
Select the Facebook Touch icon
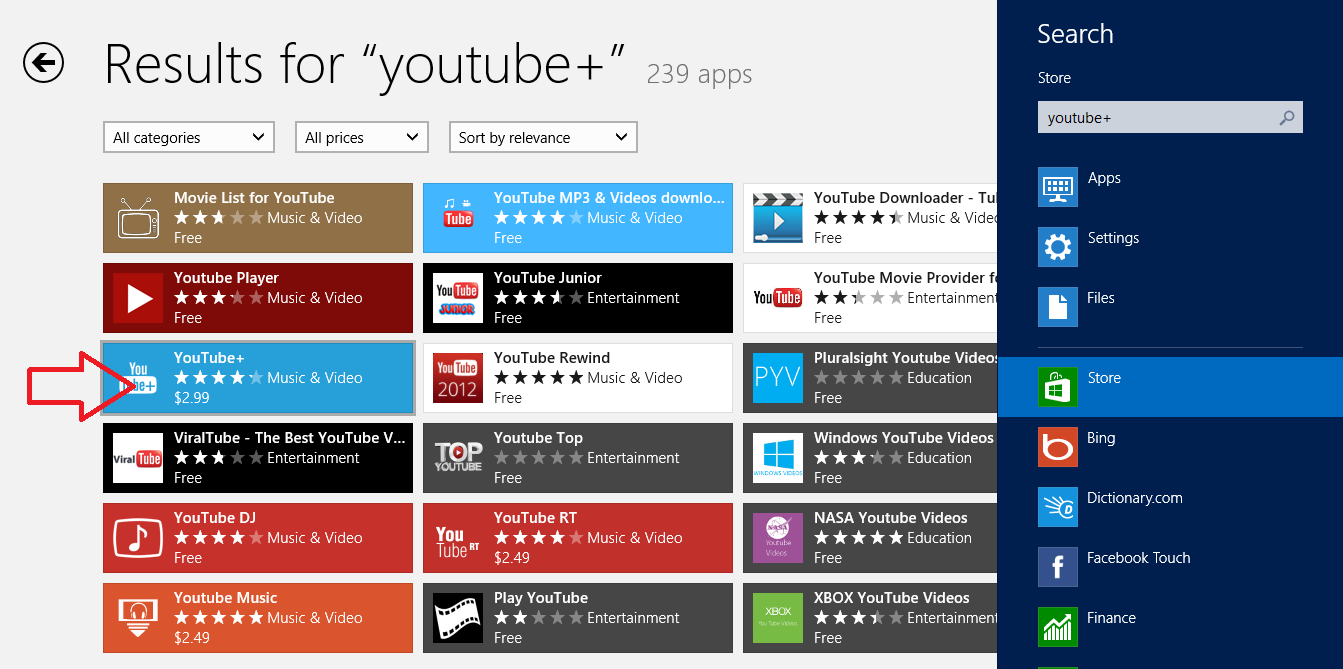coord(1057,567)
